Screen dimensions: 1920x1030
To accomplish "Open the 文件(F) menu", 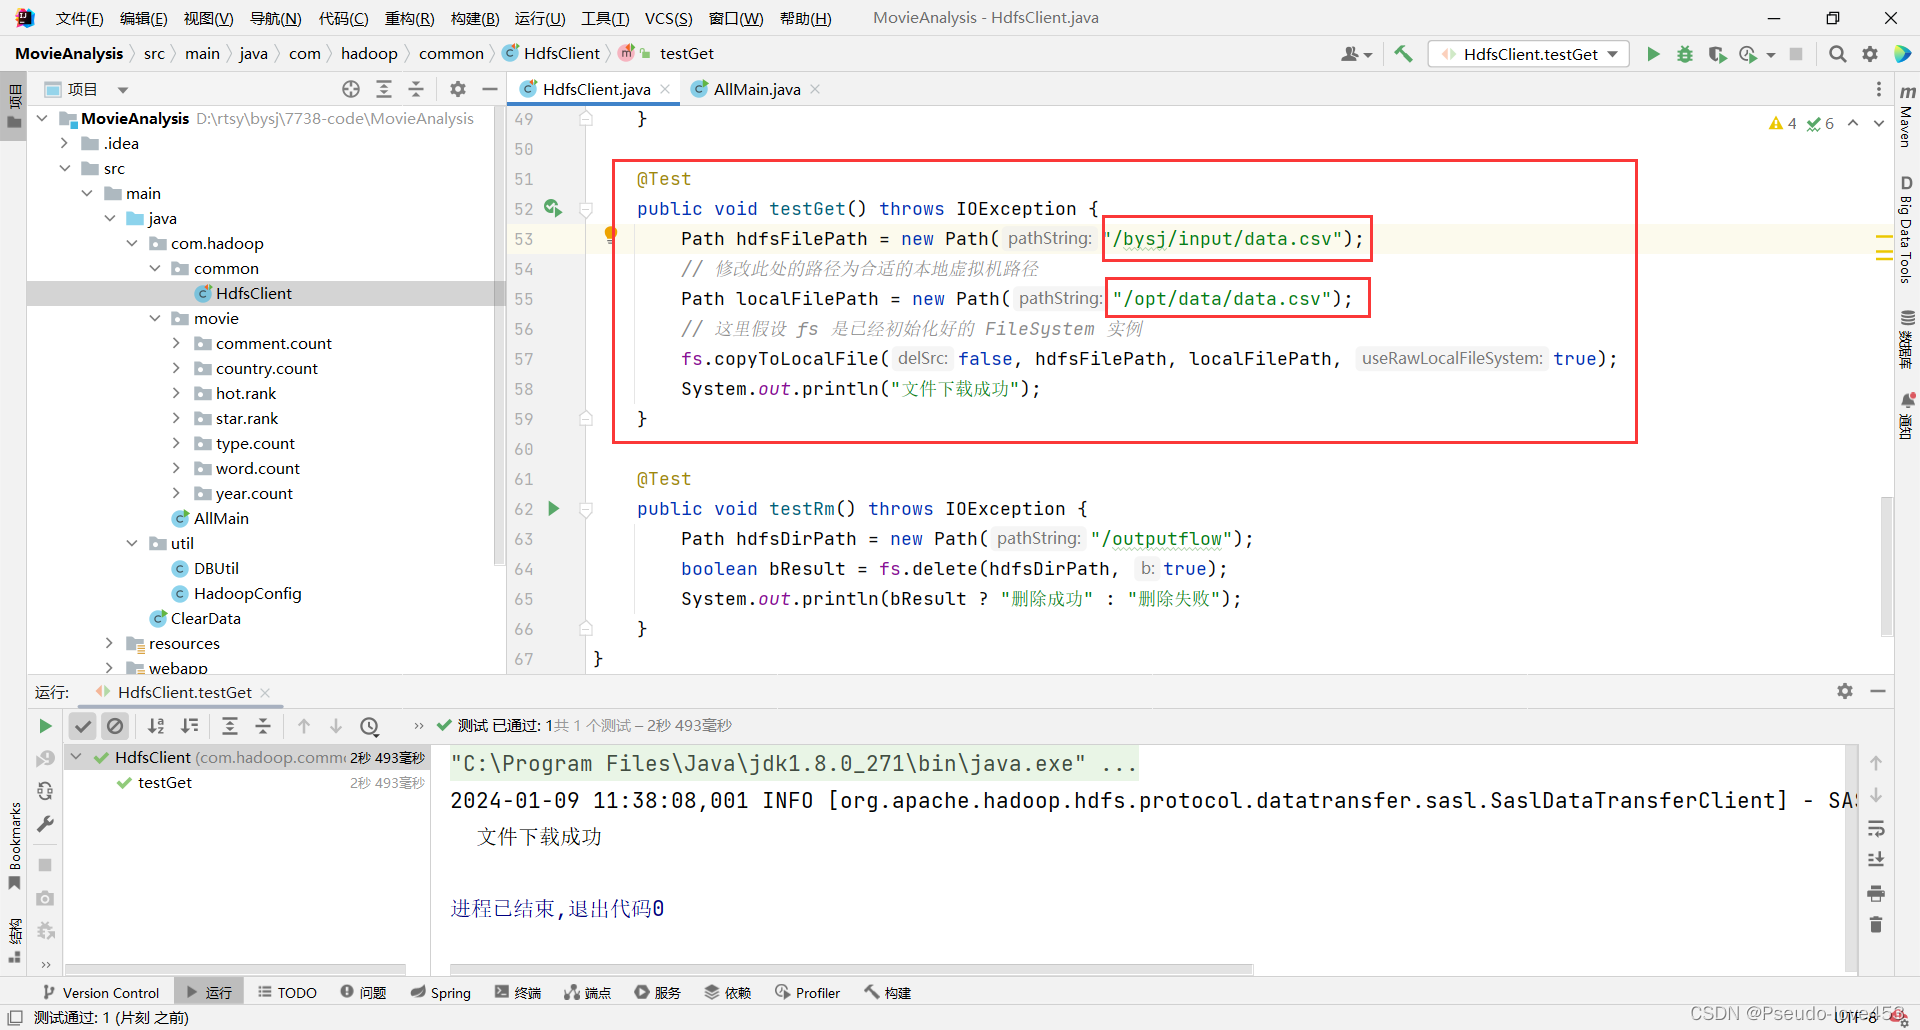I will tap(79, 18).
